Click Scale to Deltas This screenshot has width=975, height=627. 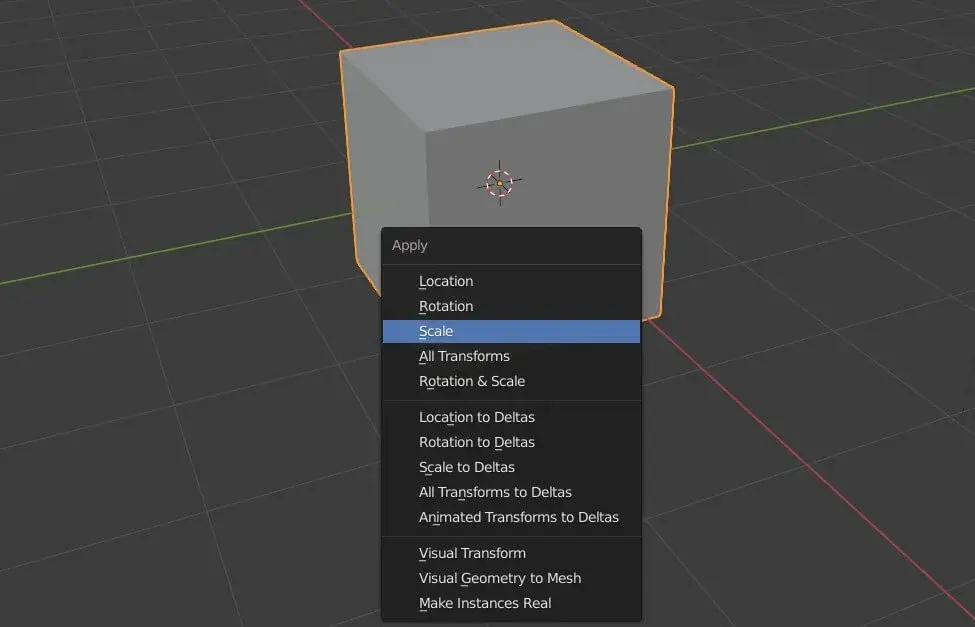[x=511, y=467]
